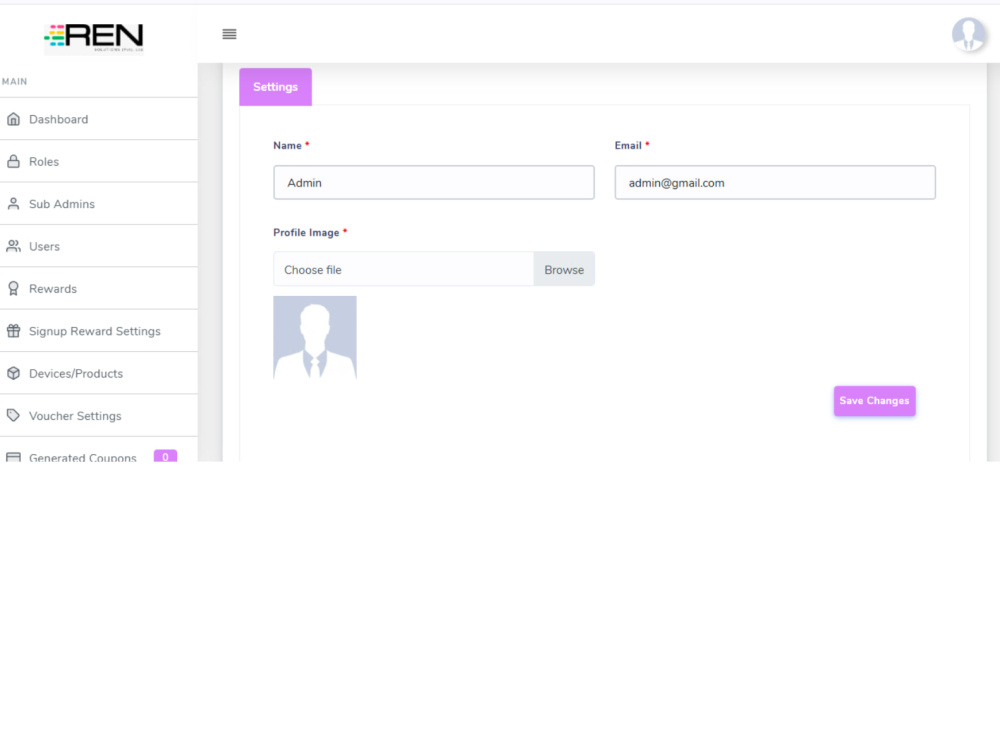Click the Name field label
Image resolution: width=1000 pixels, height=750 pixels.
[288, 145]
